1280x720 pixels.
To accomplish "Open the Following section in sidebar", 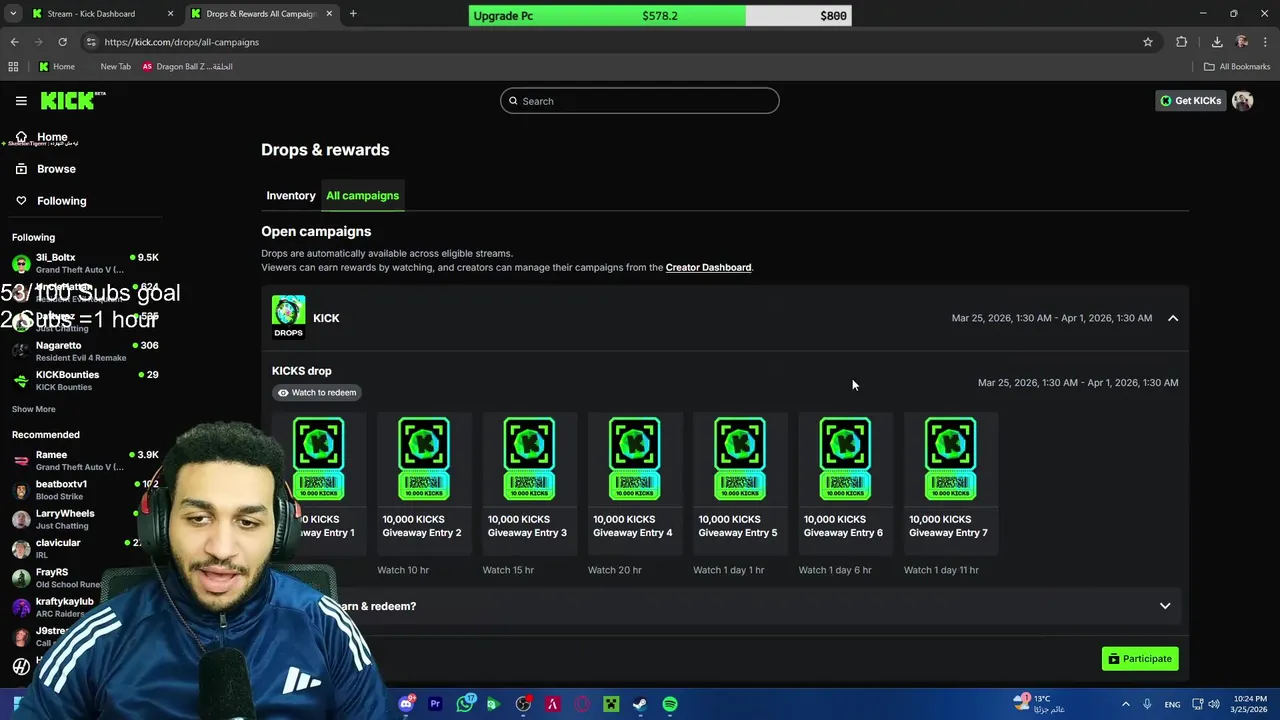I will click(x=61, y=201).
